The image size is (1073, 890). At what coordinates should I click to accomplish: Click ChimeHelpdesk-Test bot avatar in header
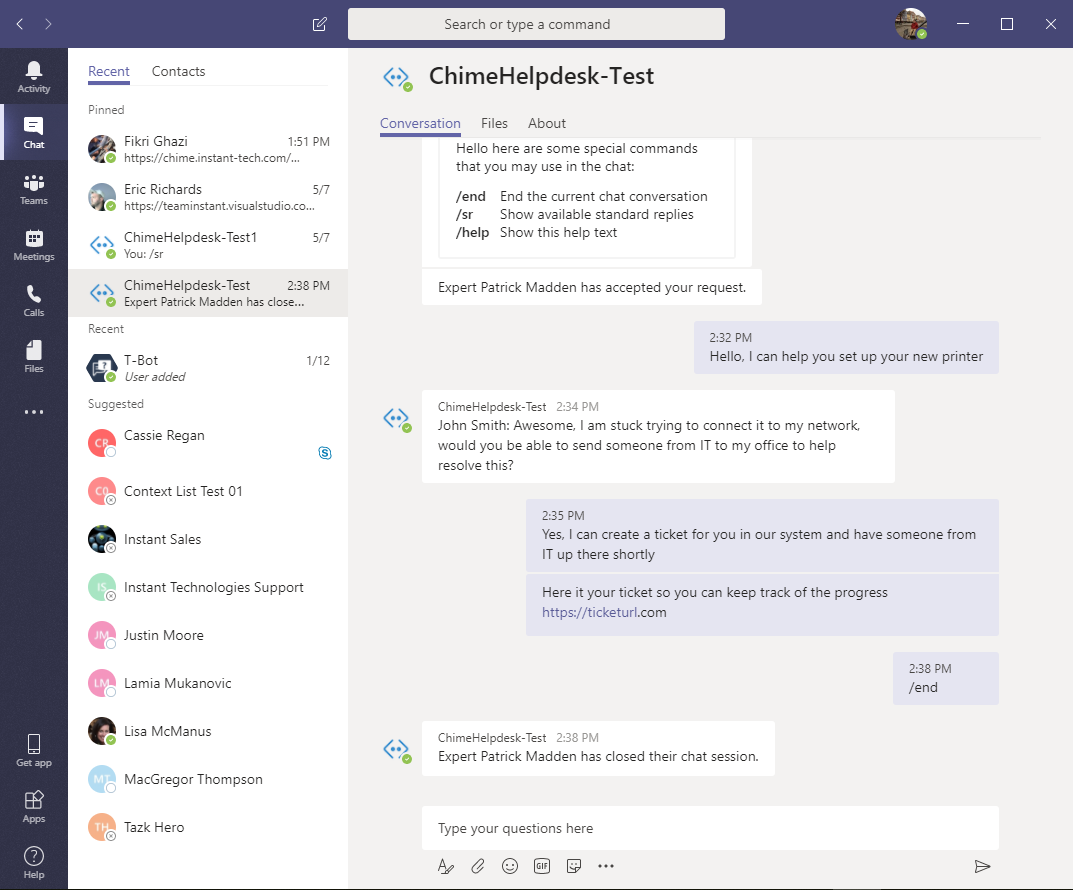(x=397, y=77)
